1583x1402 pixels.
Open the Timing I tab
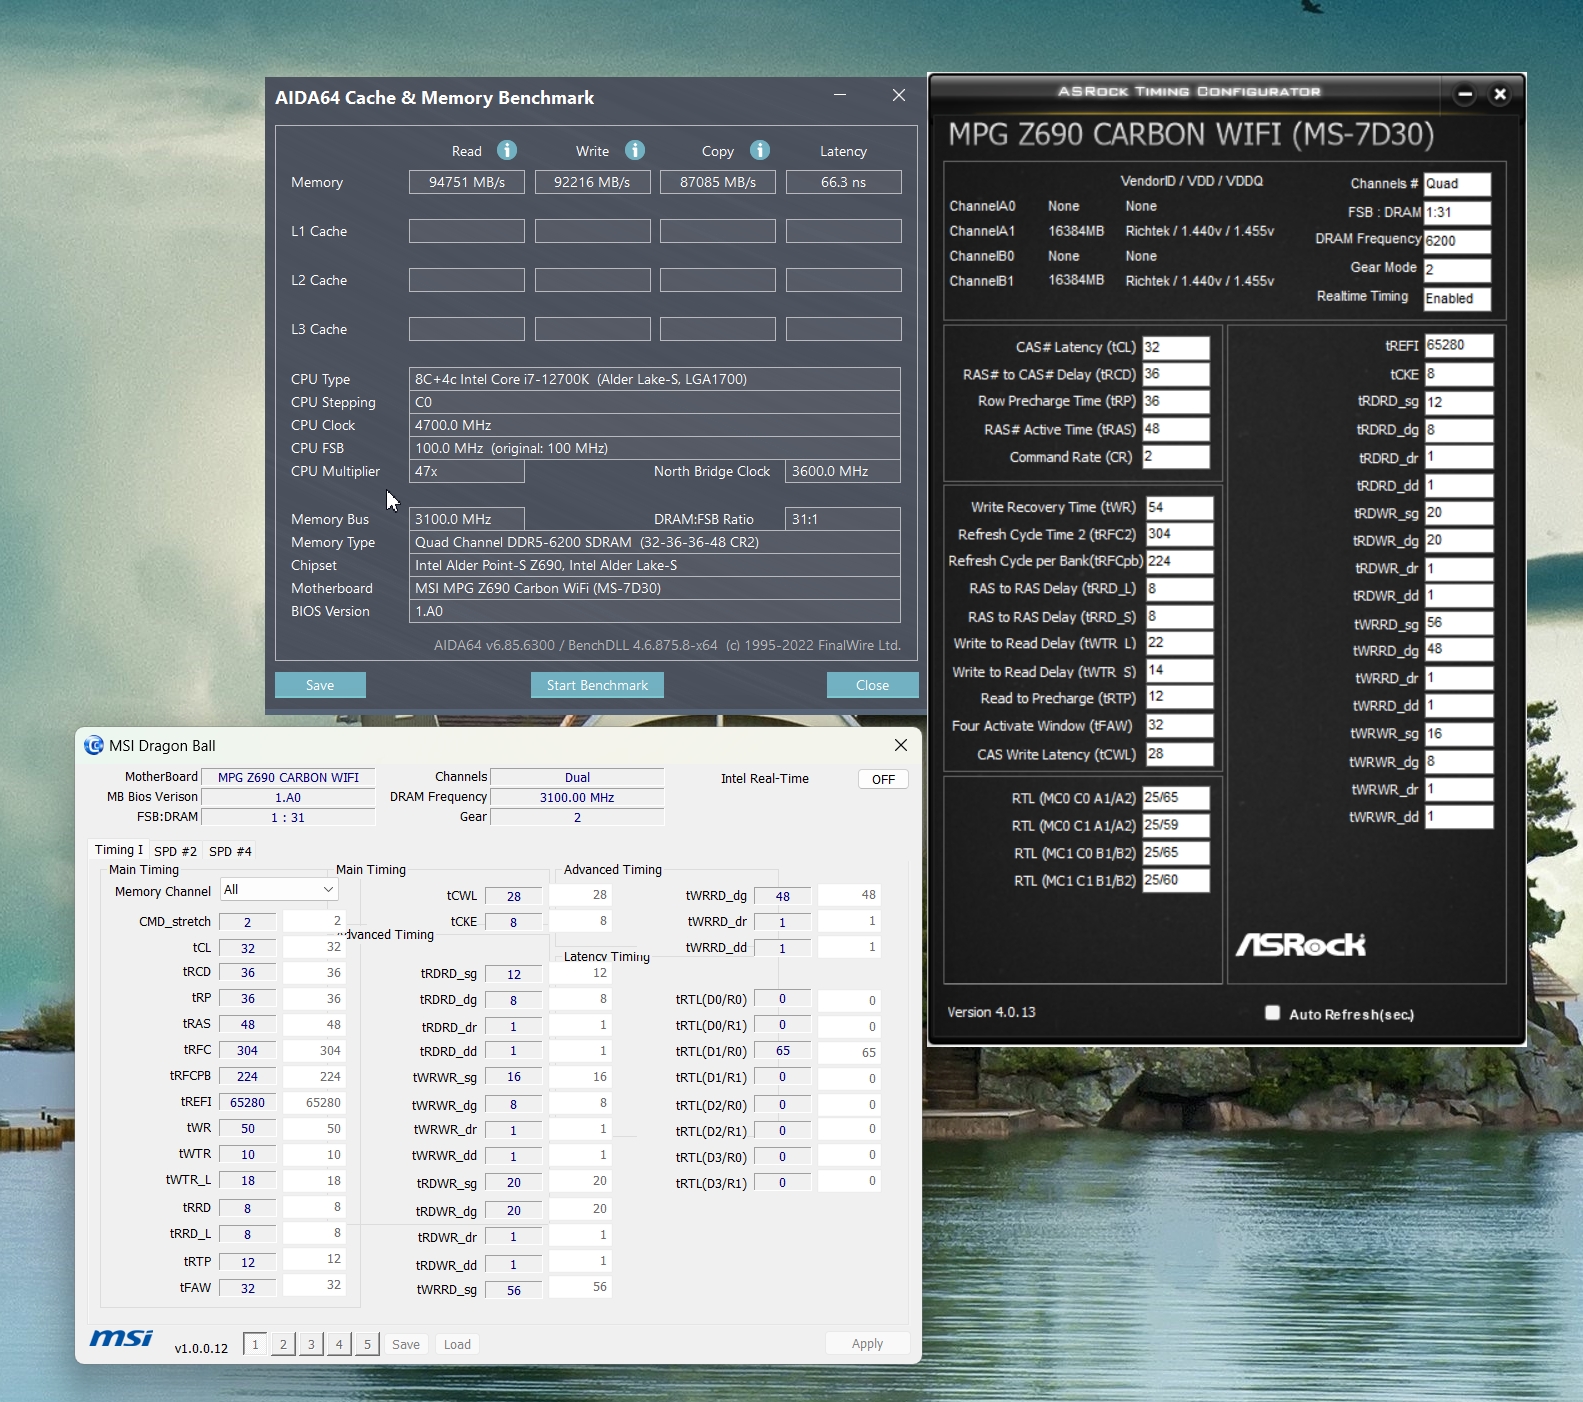118,850
